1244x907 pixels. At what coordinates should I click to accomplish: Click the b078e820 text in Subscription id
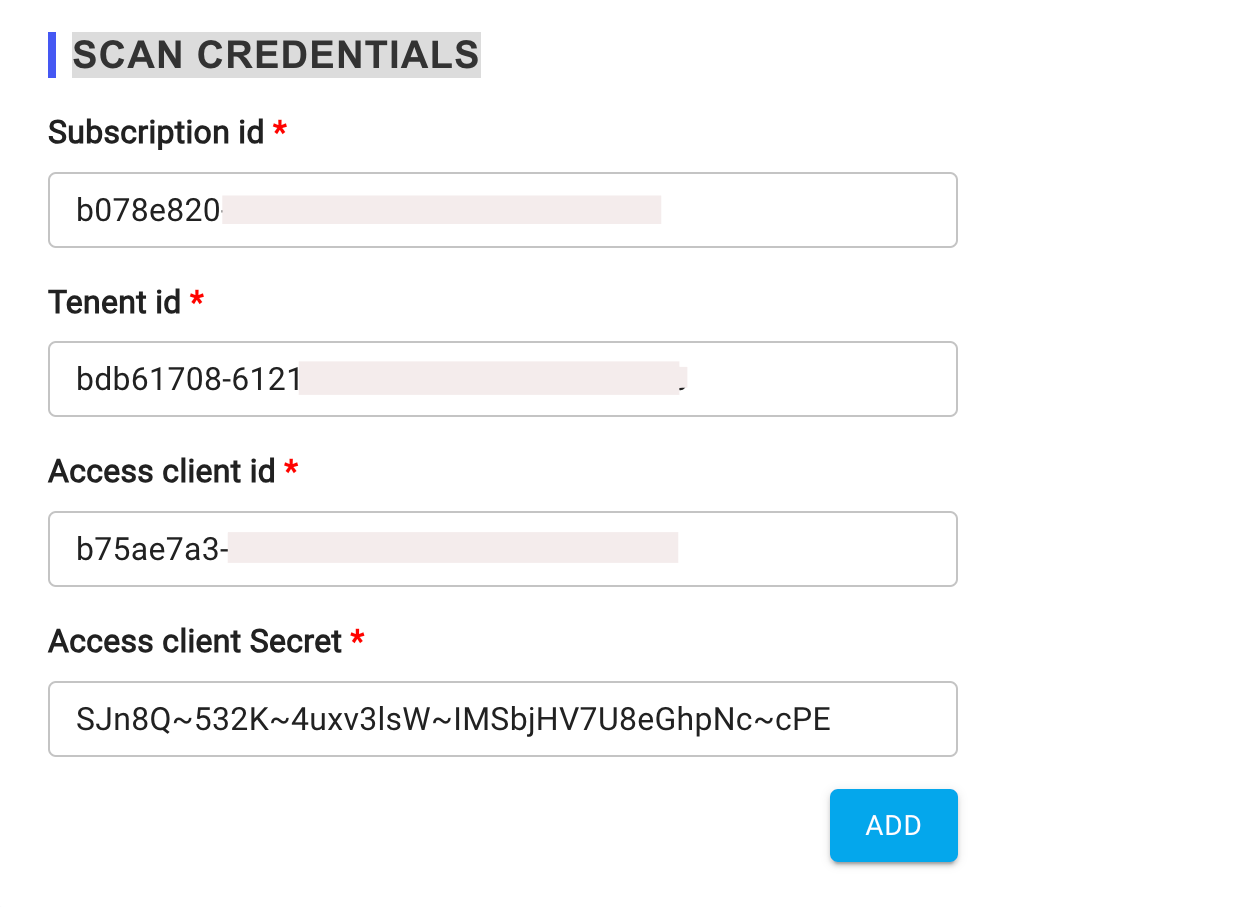point(148,210)
